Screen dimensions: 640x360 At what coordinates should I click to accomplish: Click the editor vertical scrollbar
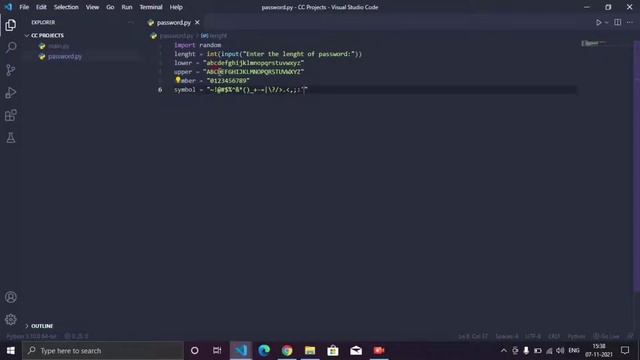click(x=636, y=167)
